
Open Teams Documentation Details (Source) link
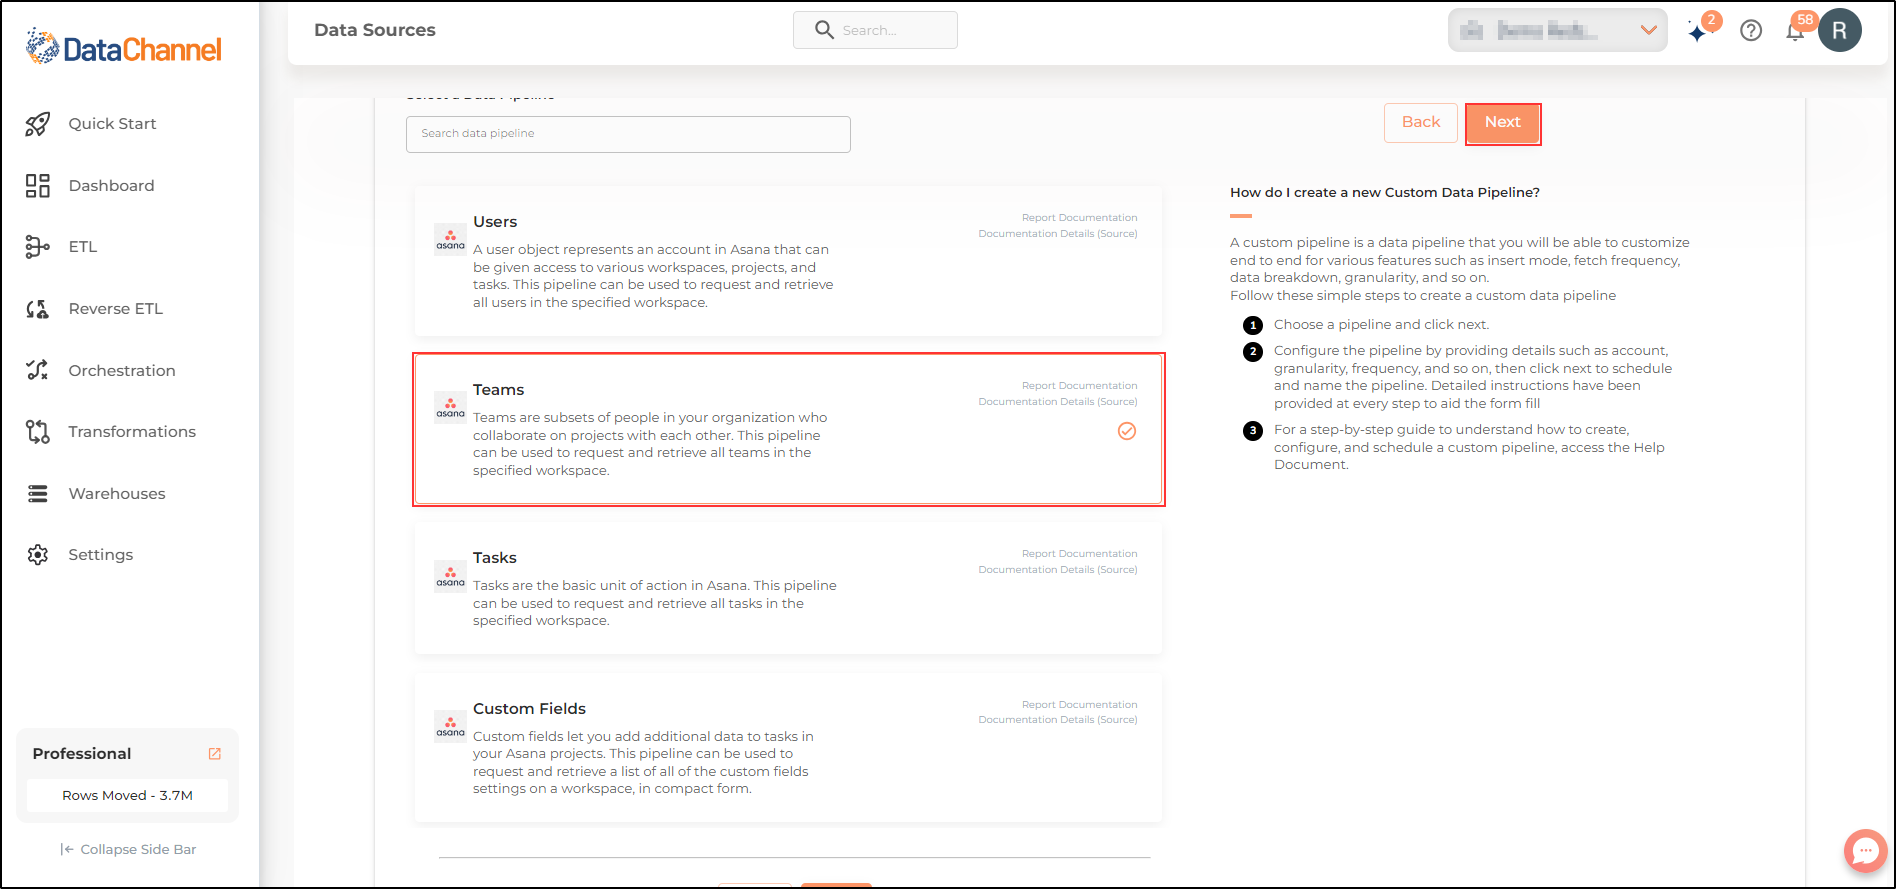click(x=1058, y=402)
